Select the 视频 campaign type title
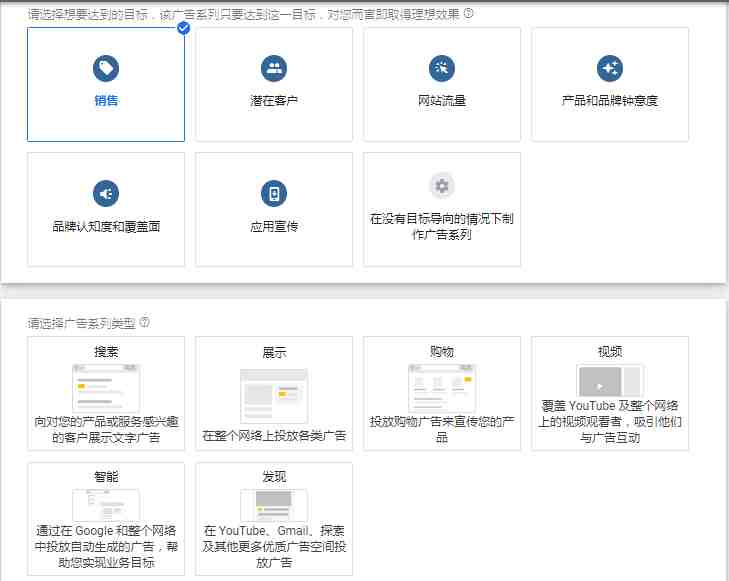 (x=610, y=352)
